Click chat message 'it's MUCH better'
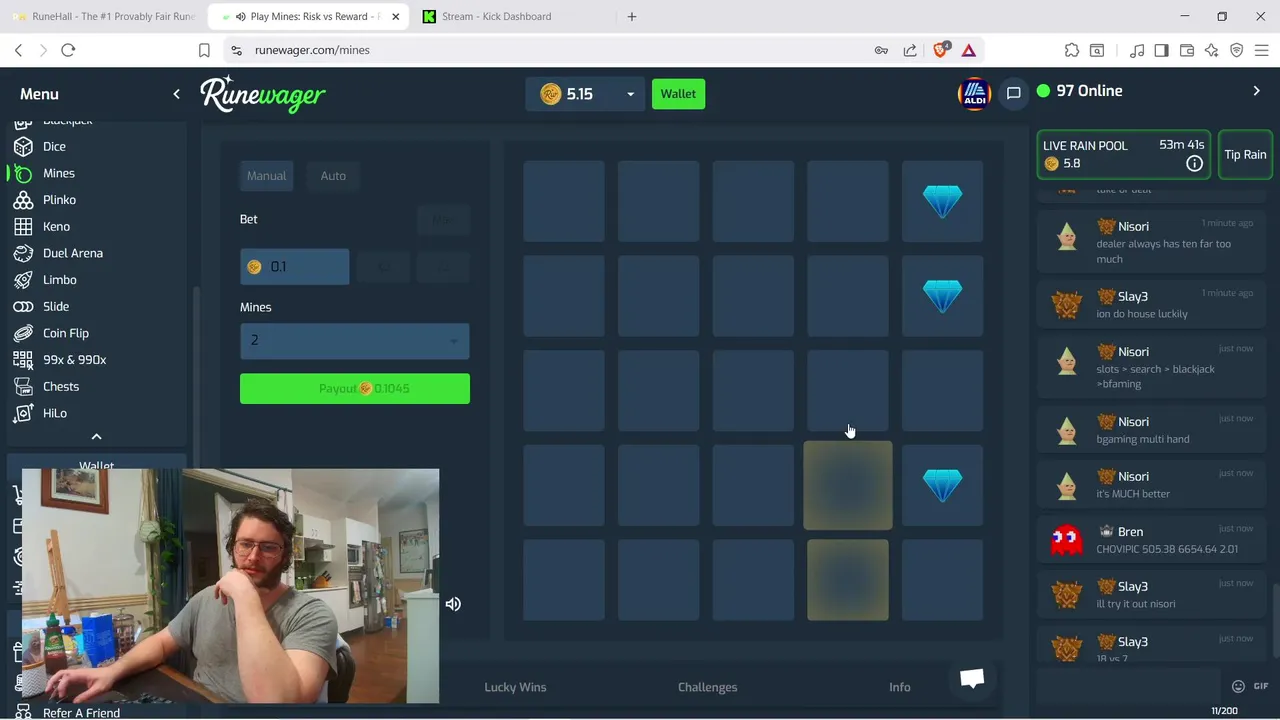The width and height of the screenshot is (1280, 720). (x=1133, y=494)
